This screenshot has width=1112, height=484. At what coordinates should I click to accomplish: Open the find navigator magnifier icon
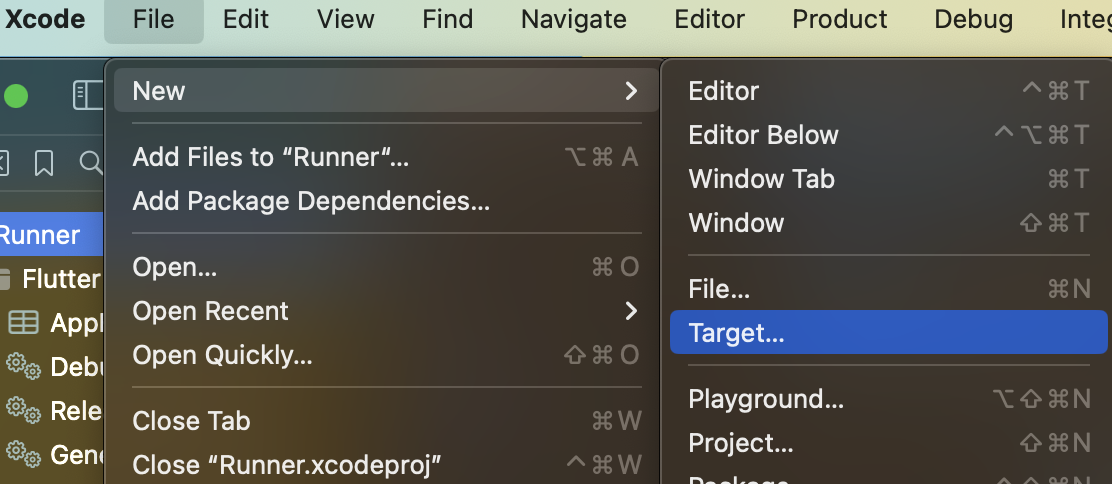point(91,163)
